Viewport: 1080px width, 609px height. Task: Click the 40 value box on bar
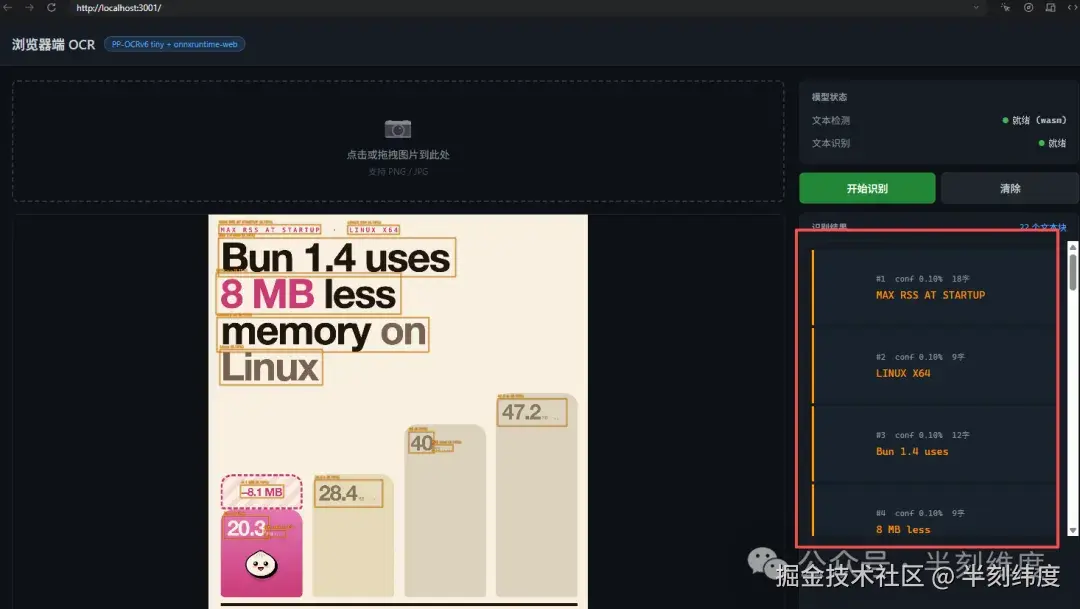tap(422, 442)
